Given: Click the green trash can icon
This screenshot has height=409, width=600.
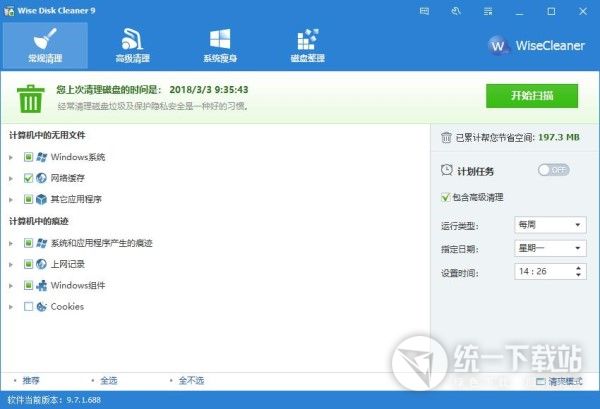Looking at the screenshot, I should [30, 98].
